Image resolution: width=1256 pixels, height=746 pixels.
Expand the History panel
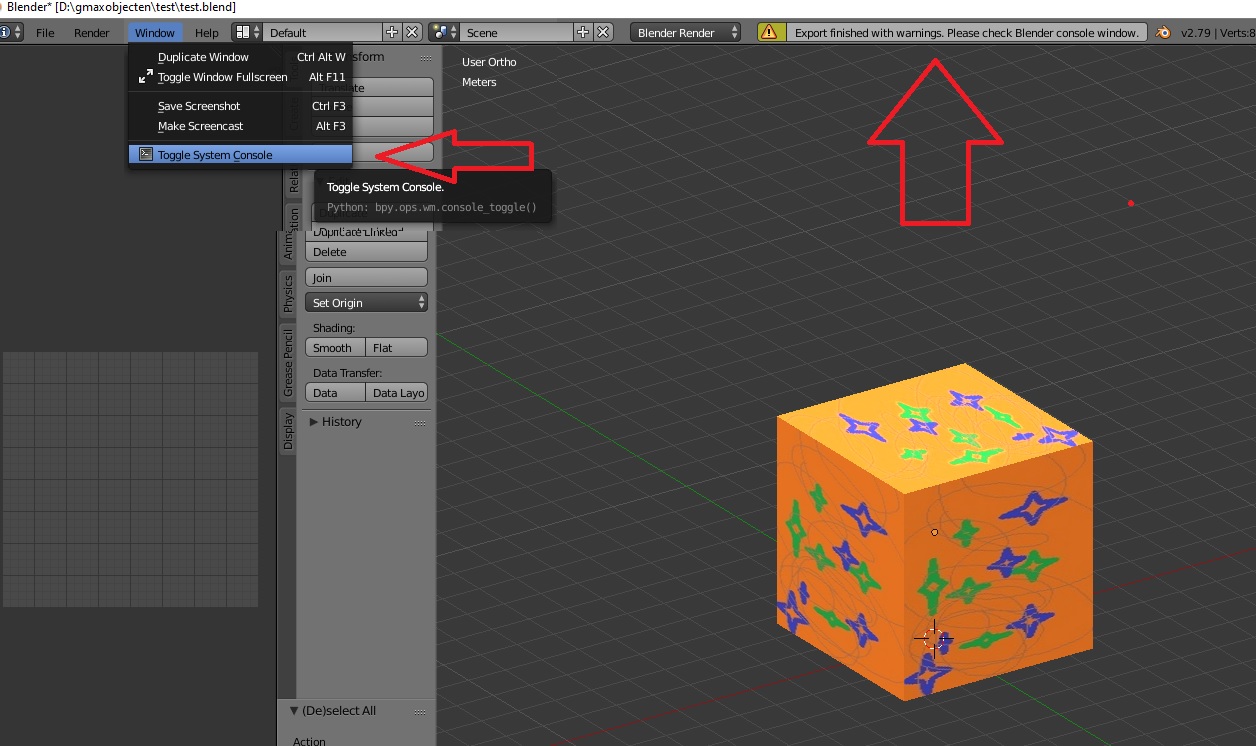314,422
